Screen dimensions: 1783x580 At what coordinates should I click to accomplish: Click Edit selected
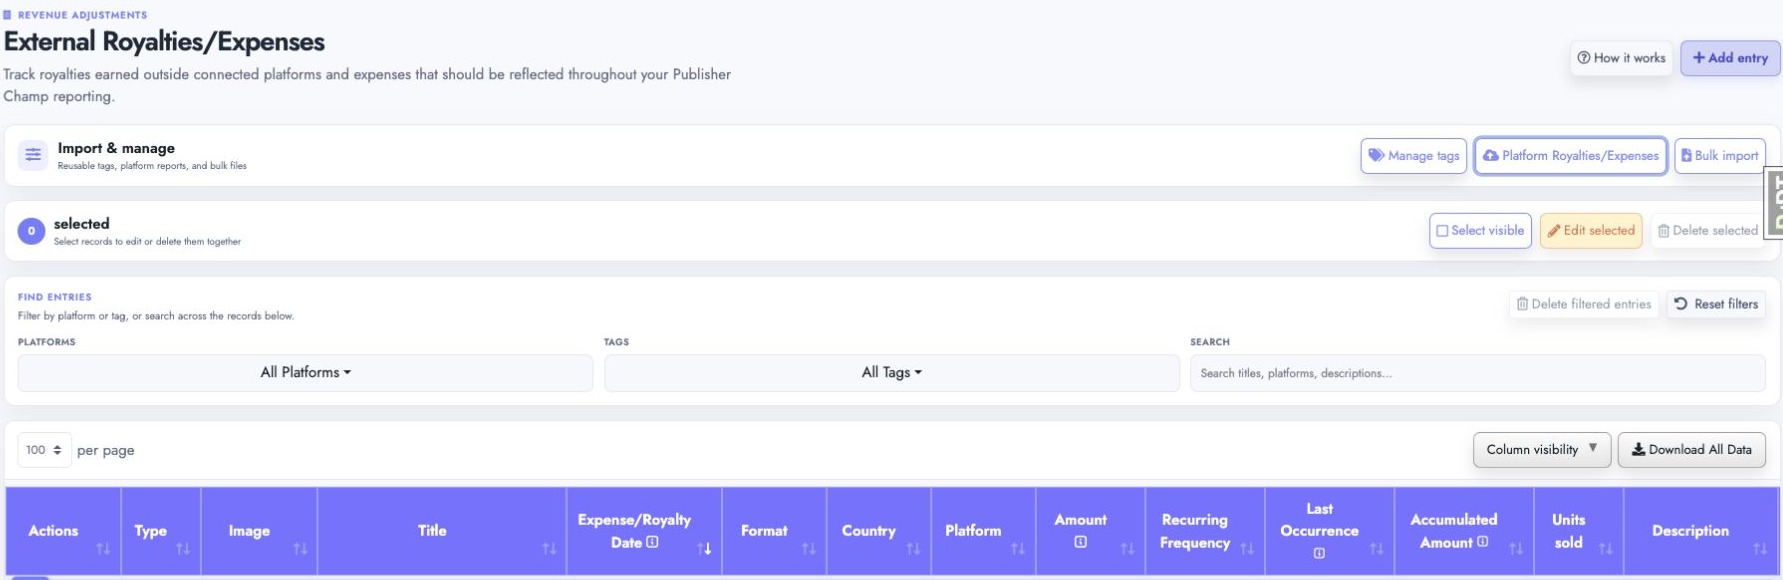click(1591, 231)
